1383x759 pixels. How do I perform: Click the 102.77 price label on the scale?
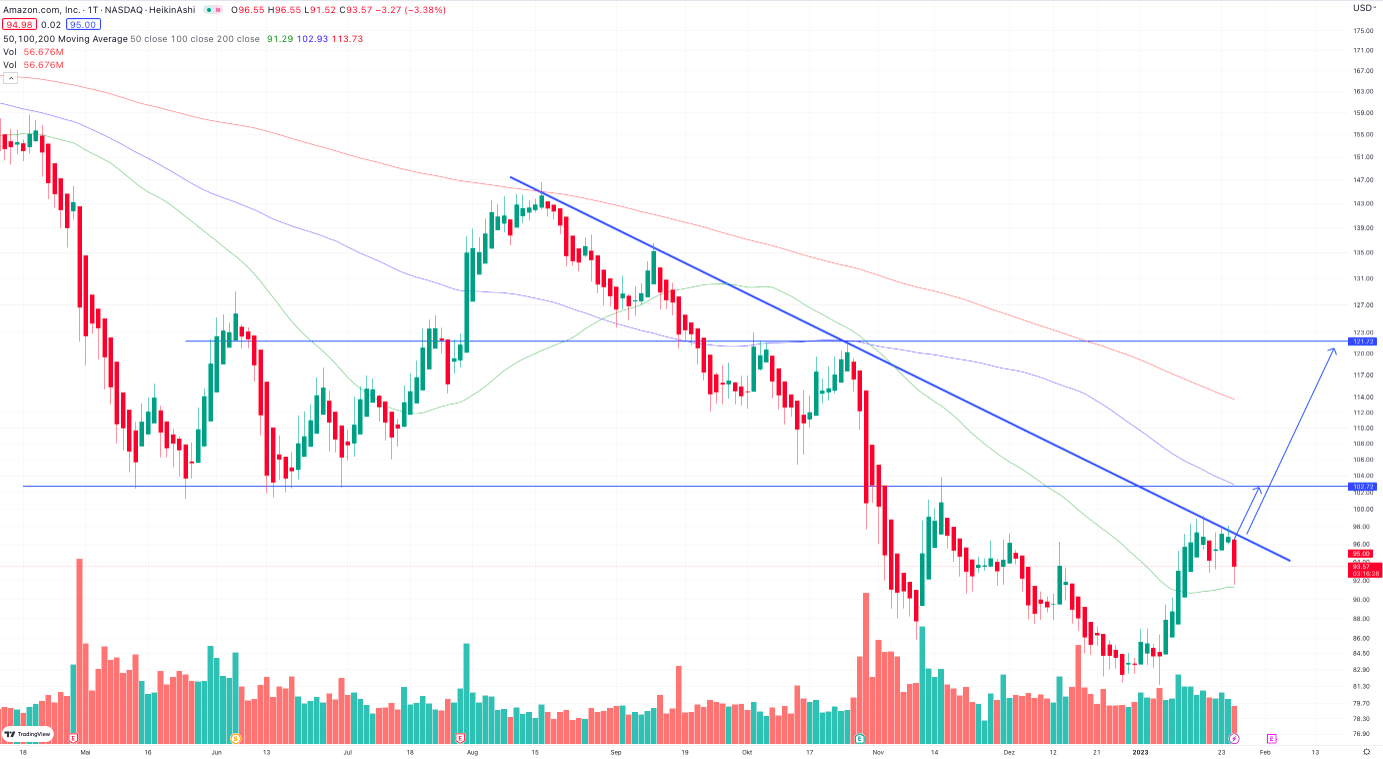point(1362,486)
